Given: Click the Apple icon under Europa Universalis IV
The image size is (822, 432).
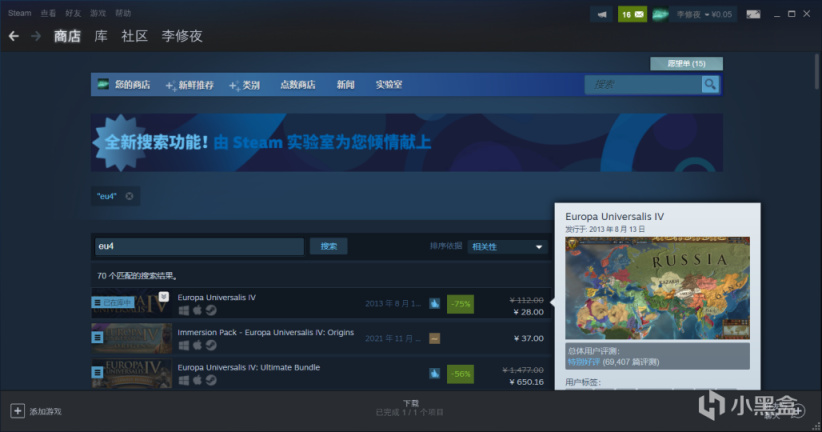Looking at the screenshot, I should click(x=197, y=310).
